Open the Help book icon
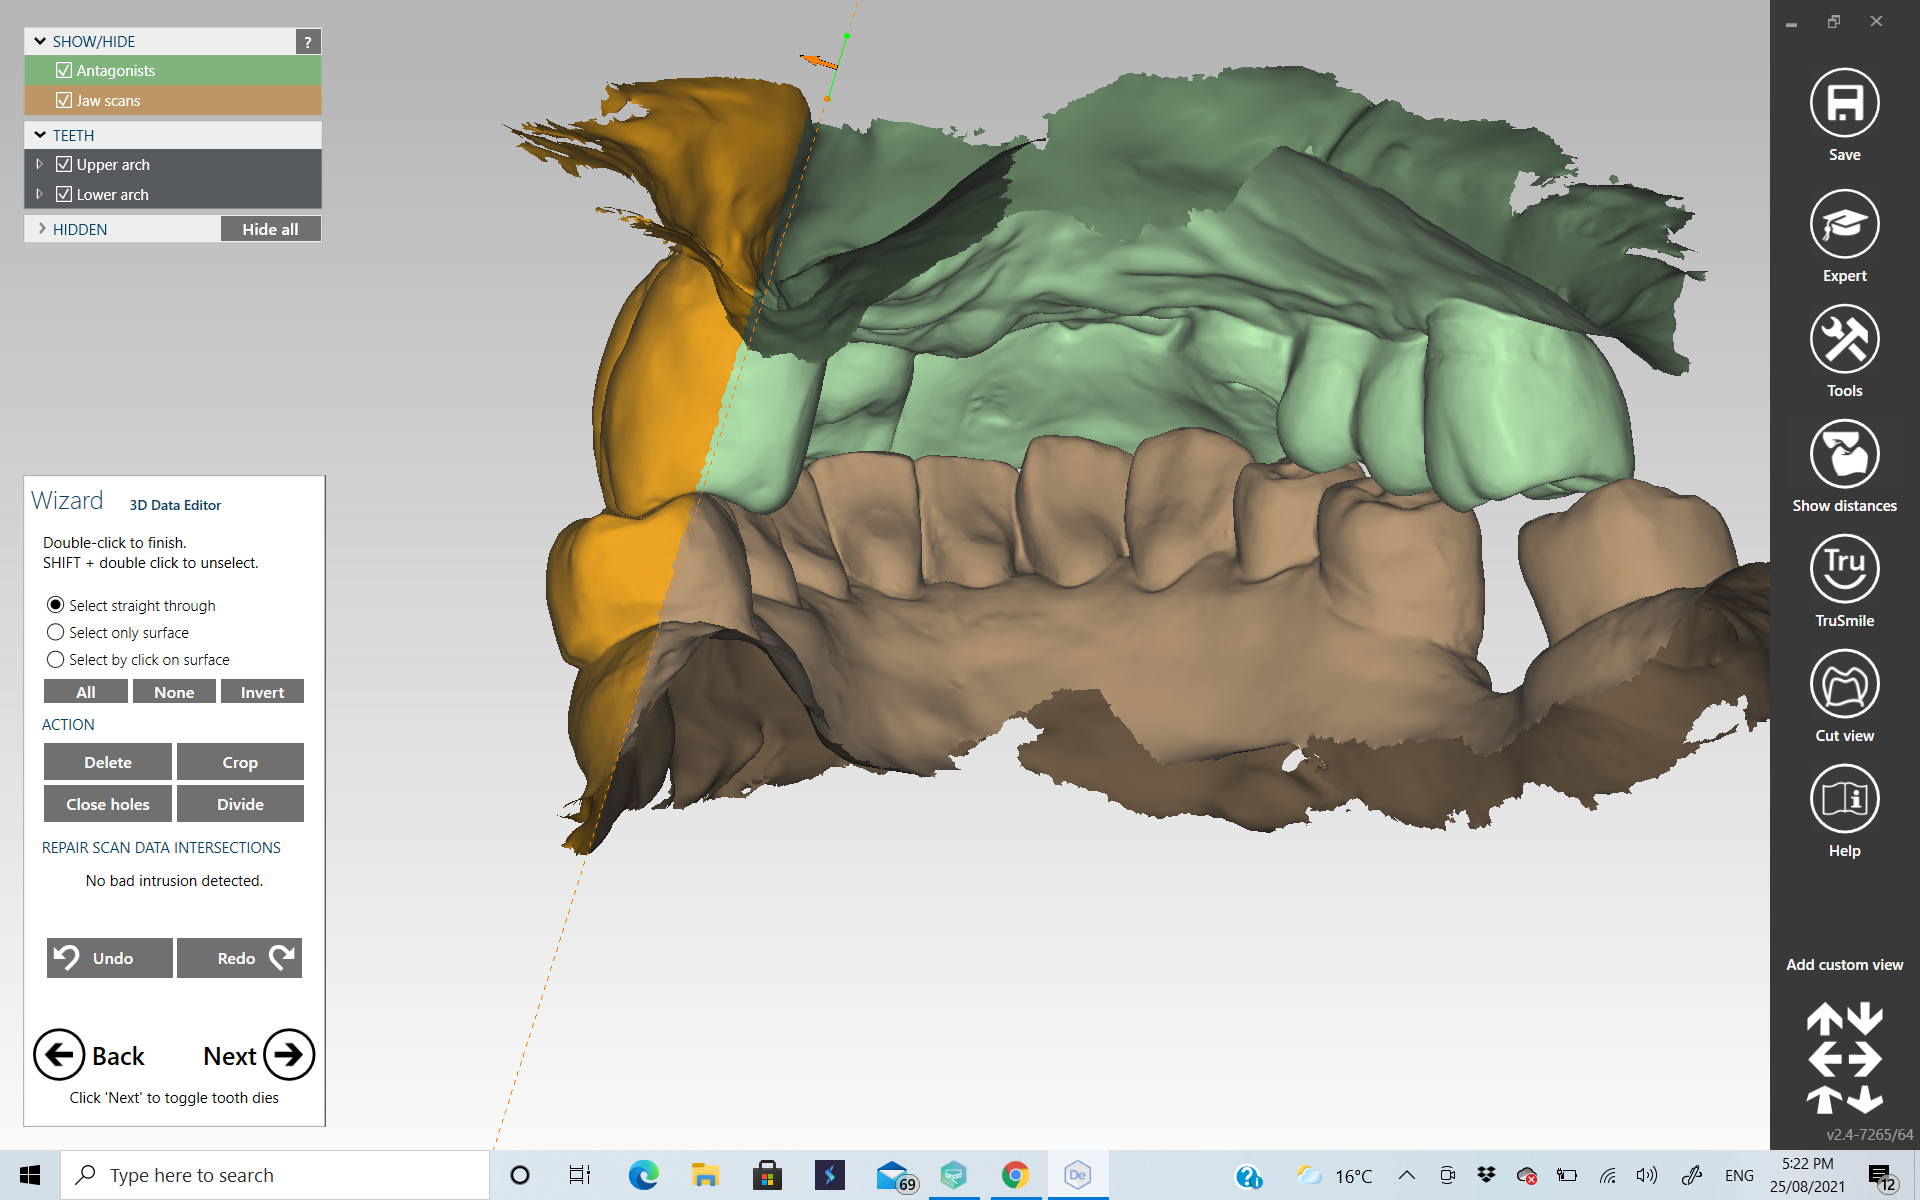The image size is (1920, 1200). point(1844,799)
